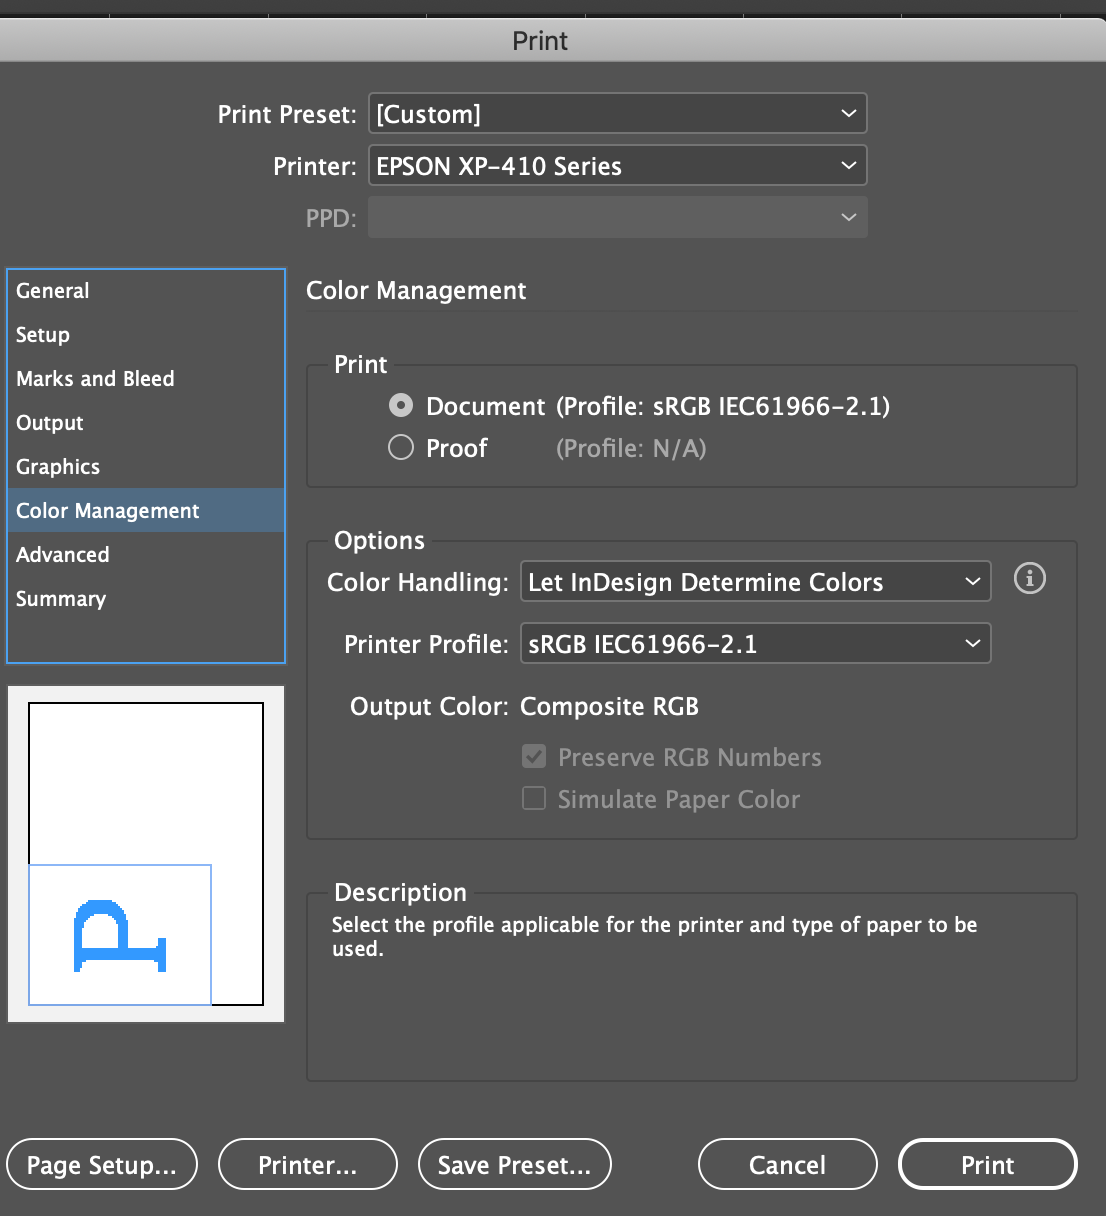This screenshot has height=1216, width=1106.
Task: Toggle the Preserve RGB Numbers checkbox
Action: [x=533, y=756]
